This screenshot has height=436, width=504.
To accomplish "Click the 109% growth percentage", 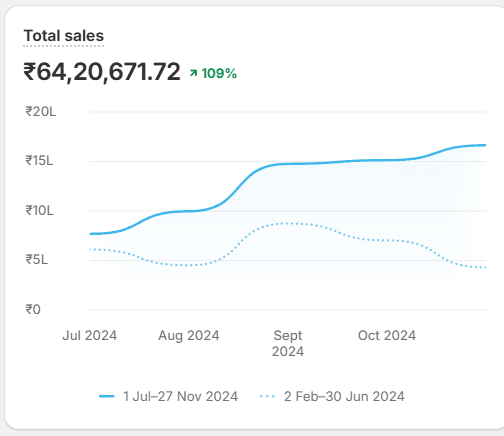I will point(219,73).
